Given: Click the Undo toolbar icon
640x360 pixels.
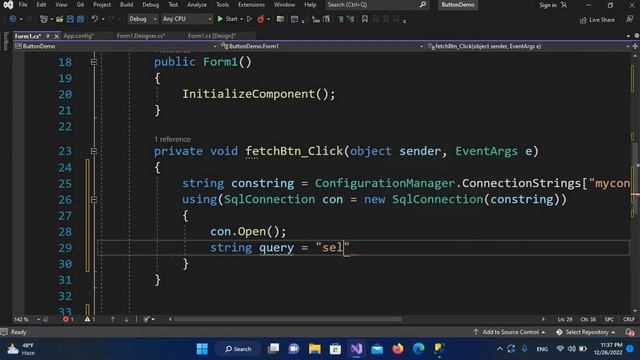Looking at the screenshot, I should point(95,19).
